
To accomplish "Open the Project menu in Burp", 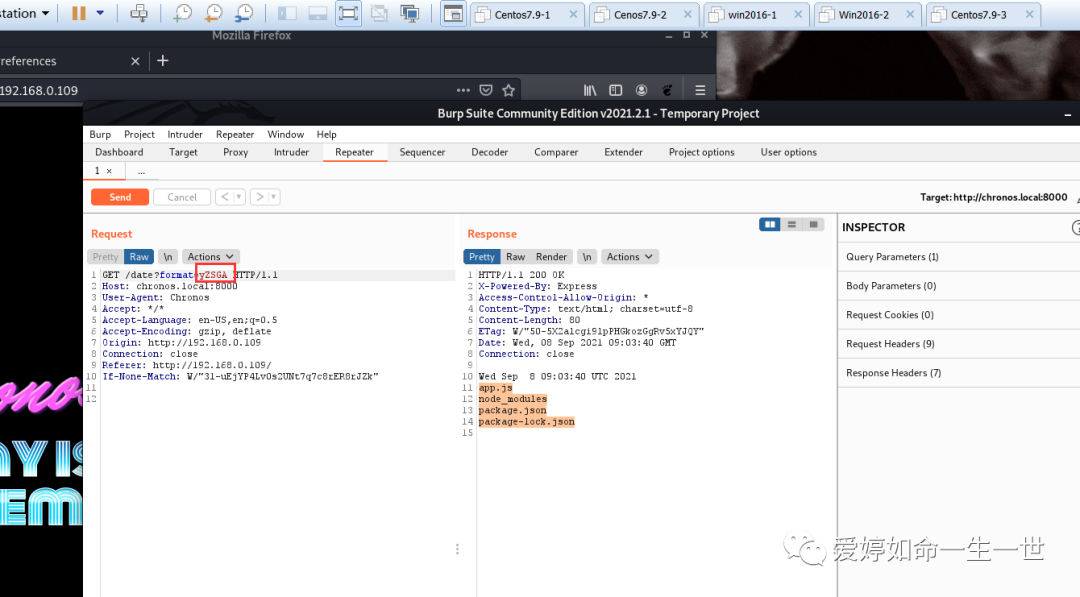I will coord(139,134).
